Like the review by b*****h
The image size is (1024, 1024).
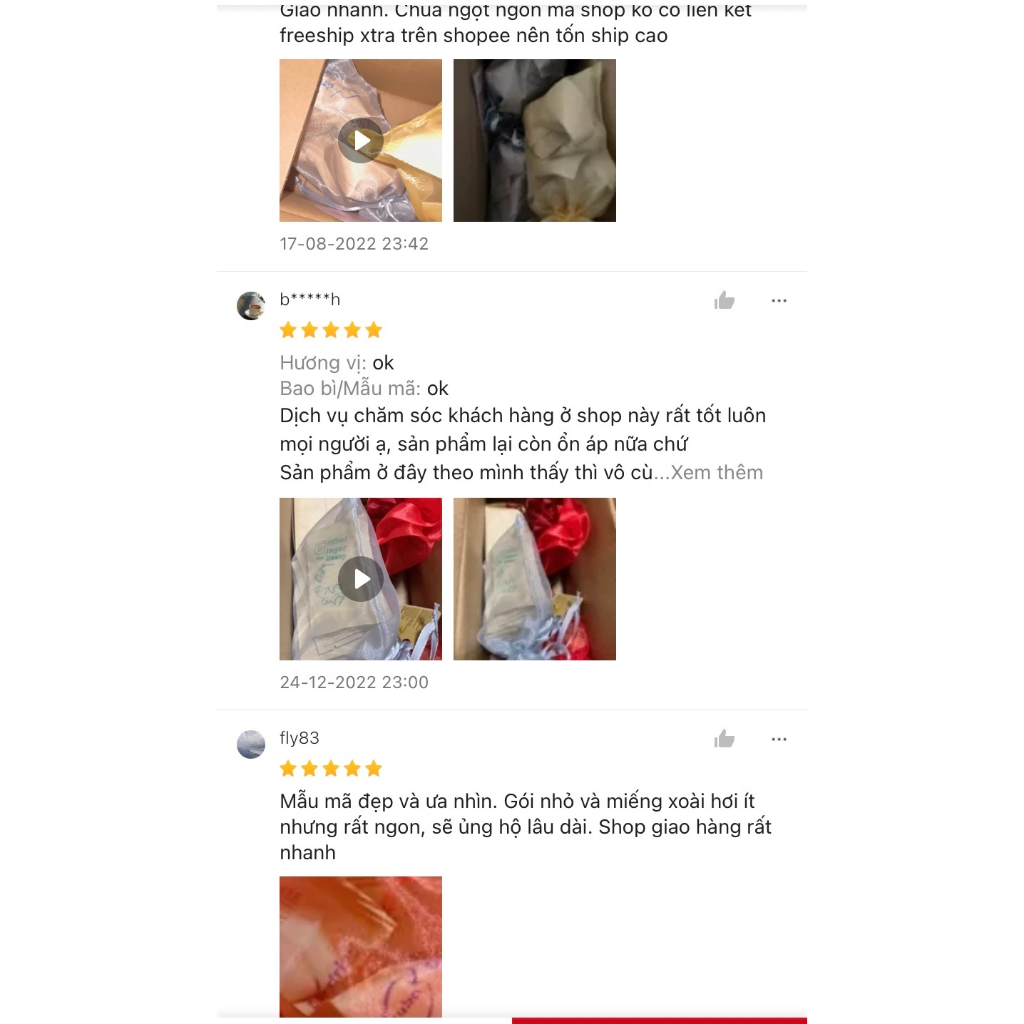pos(724,300)
